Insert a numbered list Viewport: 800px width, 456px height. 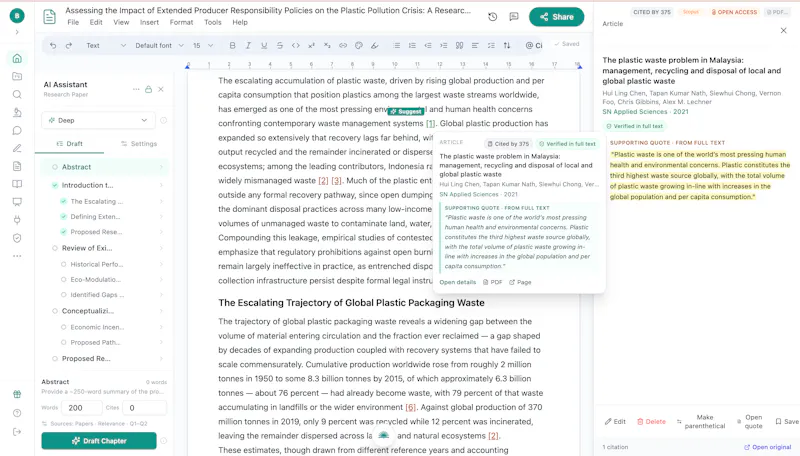[412, 45]
